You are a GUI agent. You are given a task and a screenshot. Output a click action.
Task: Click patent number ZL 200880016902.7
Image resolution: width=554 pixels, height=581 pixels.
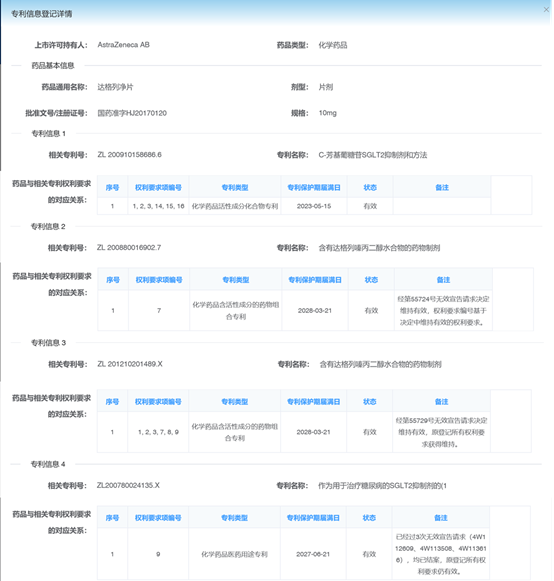click(x=129, y=248)
